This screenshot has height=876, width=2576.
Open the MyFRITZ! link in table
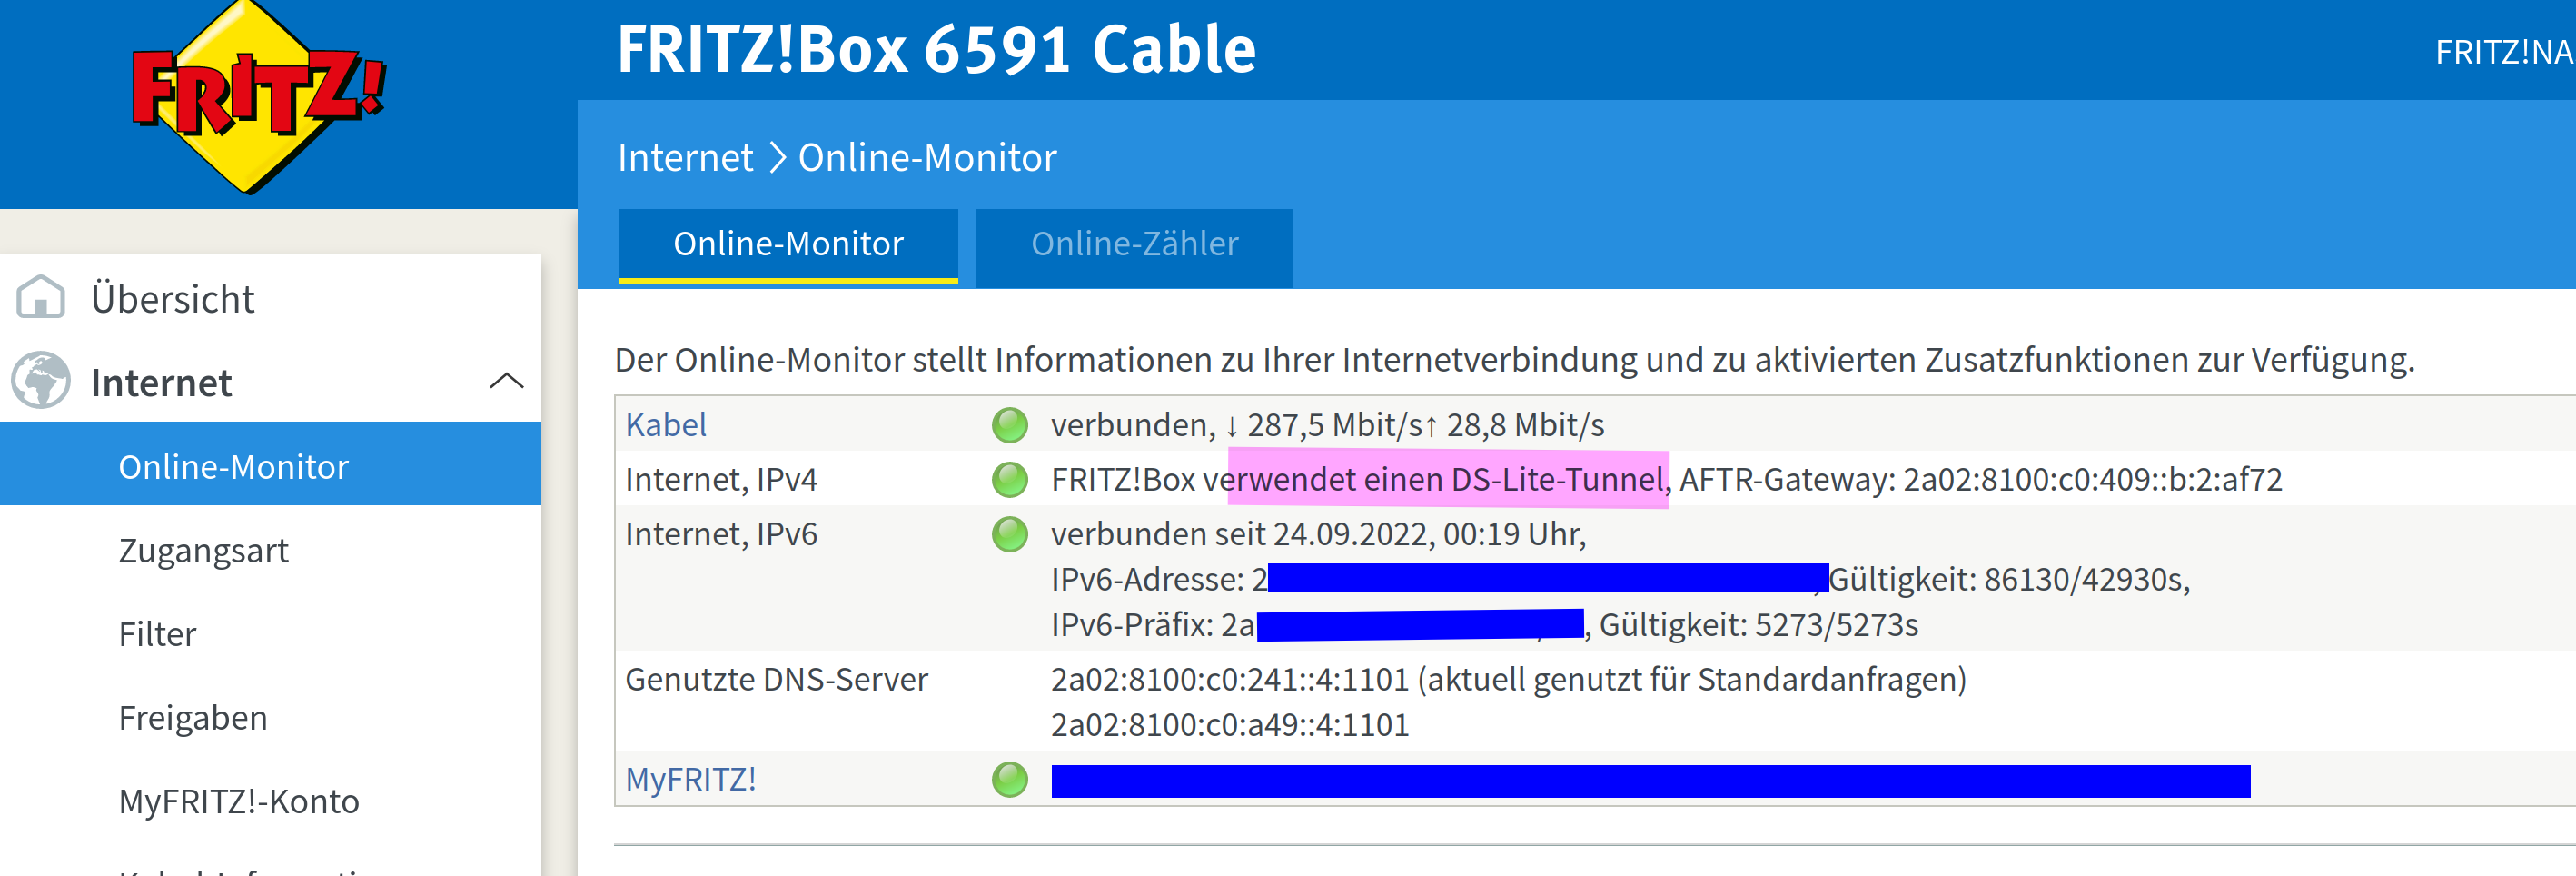pyautogui.click(x=690, y=779)
